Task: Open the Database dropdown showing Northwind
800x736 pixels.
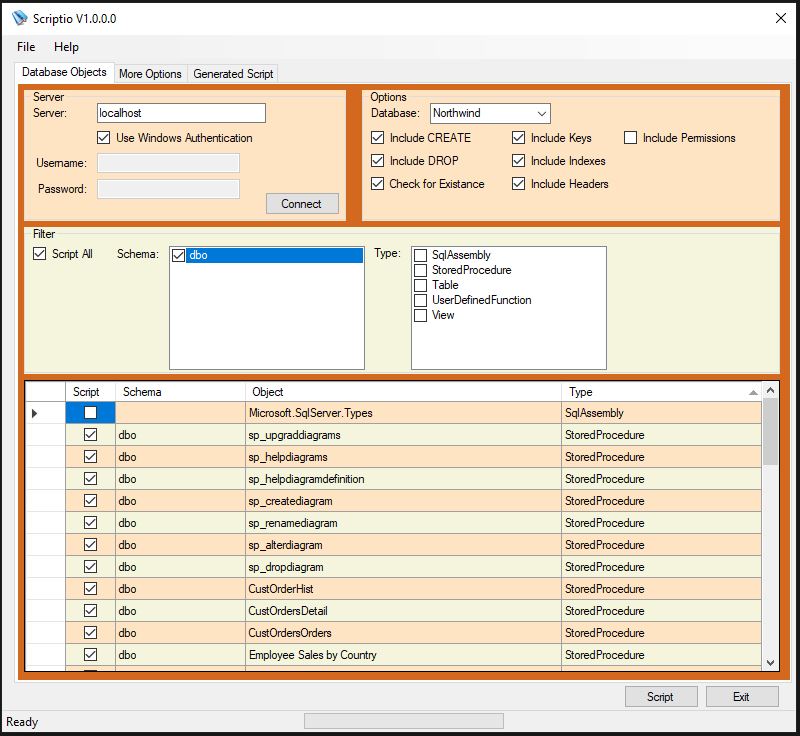Action: tap(490, 113)
